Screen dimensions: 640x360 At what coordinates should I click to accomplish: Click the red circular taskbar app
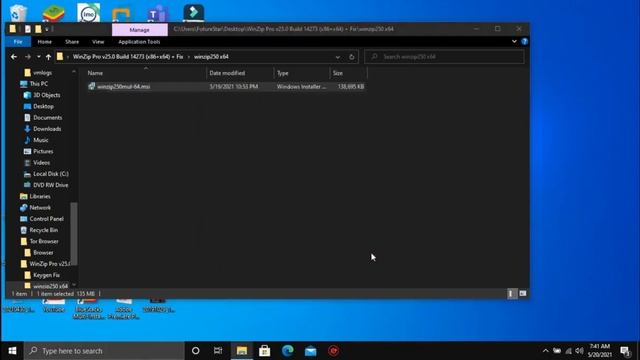tap(333, 351)
